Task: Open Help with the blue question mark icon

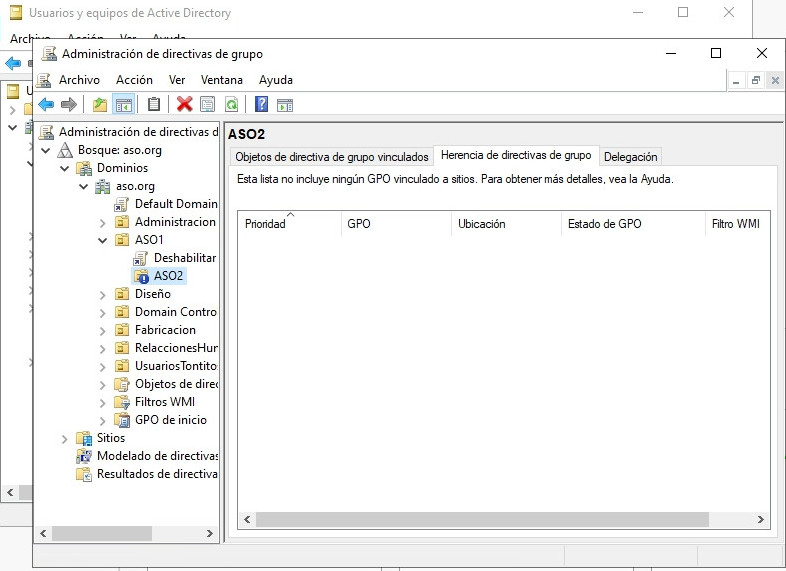Action: coord(261,104)
